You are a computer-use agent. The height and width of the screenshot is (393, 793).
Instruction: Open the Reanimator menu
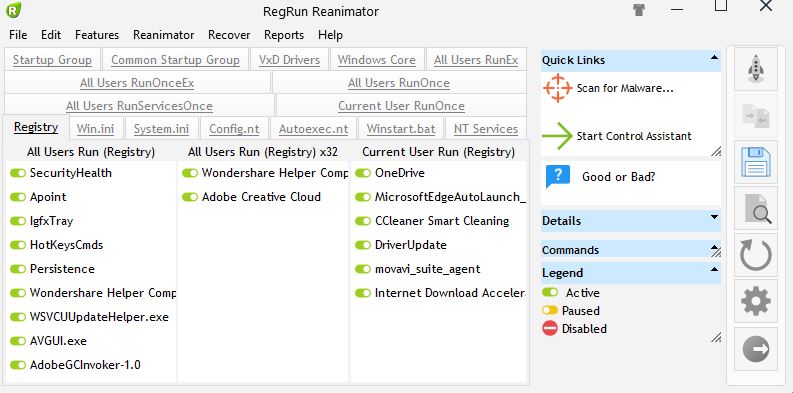[x=163, y=35]
